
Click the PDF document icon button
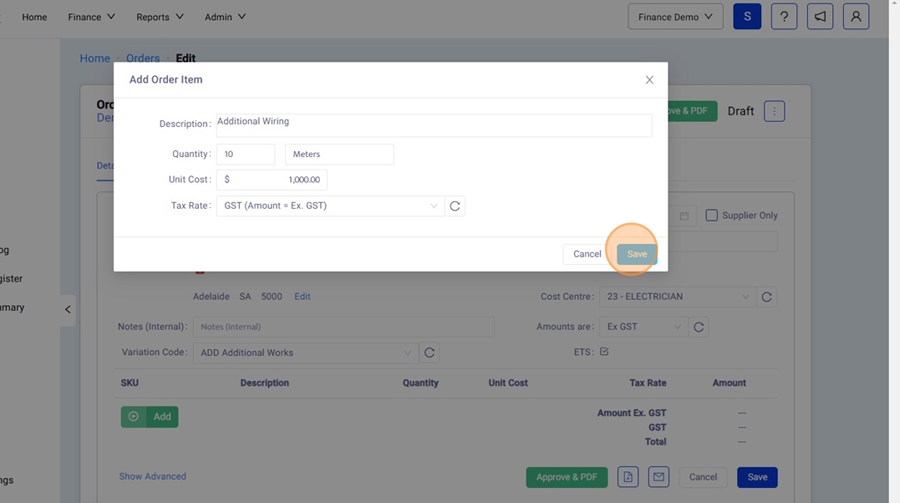click(x=627, y=477)
